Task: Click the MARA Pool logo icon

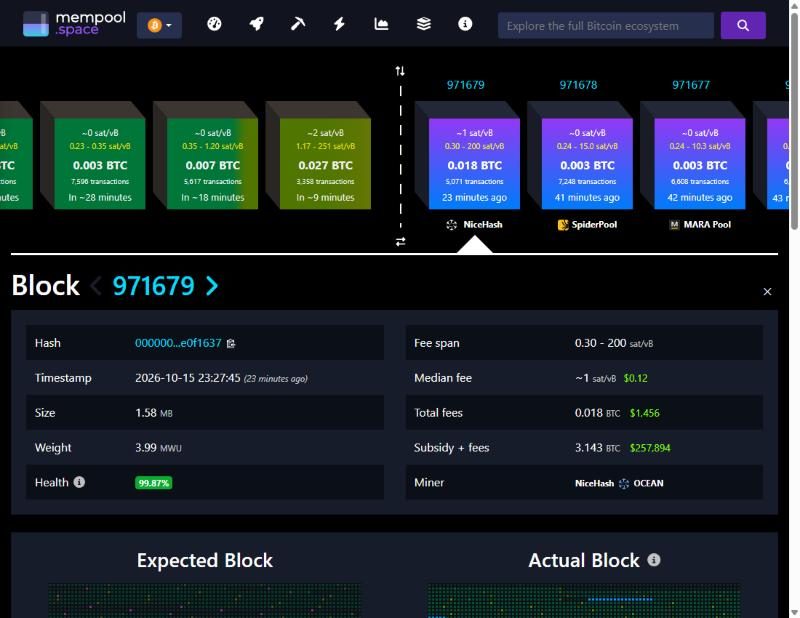Action: point(674,225)
